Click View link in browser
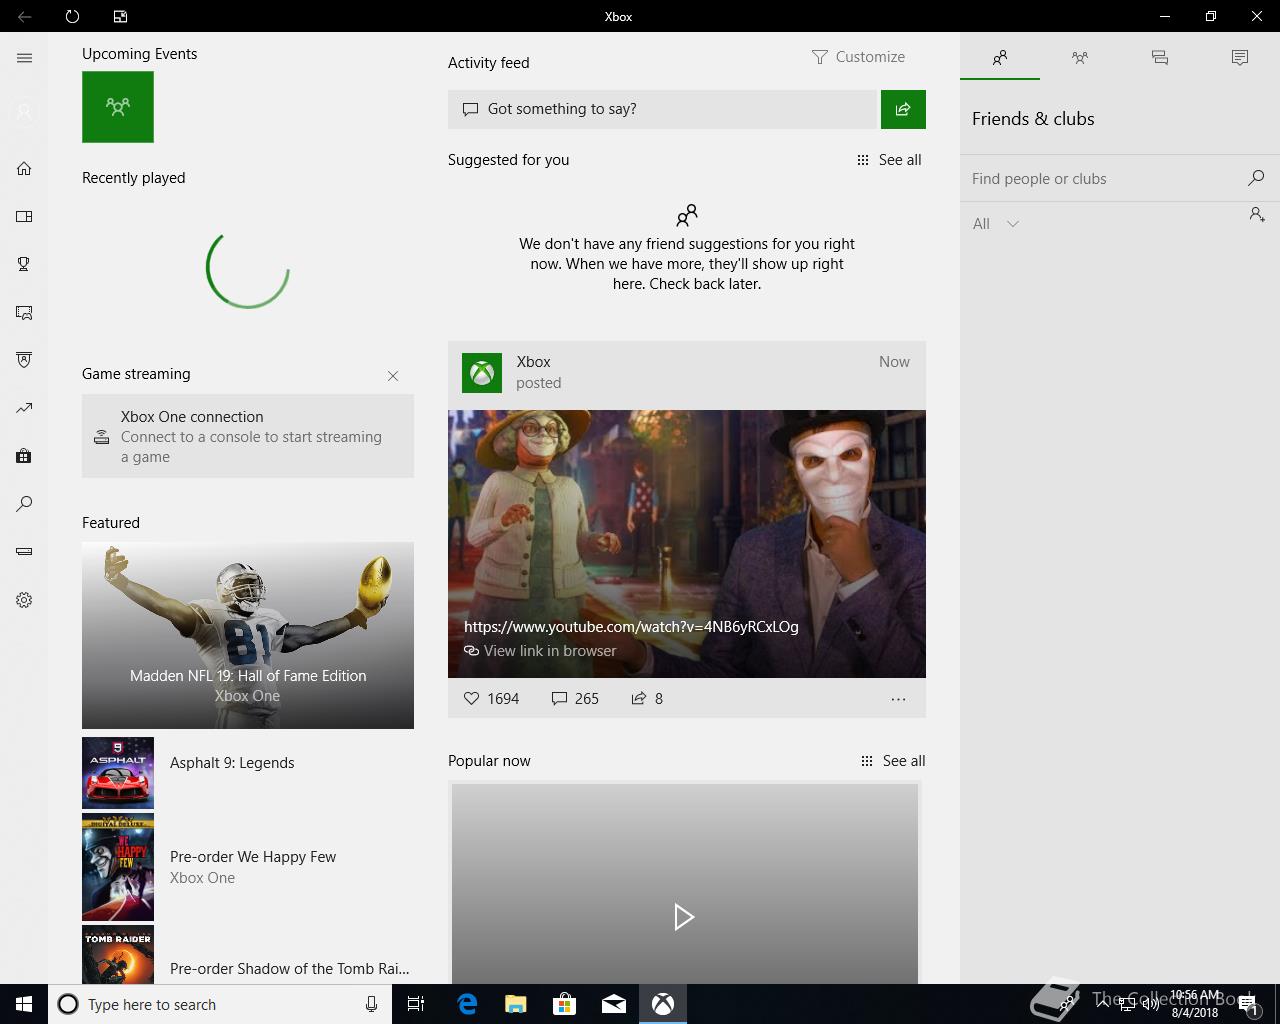 tap(540, 651)
